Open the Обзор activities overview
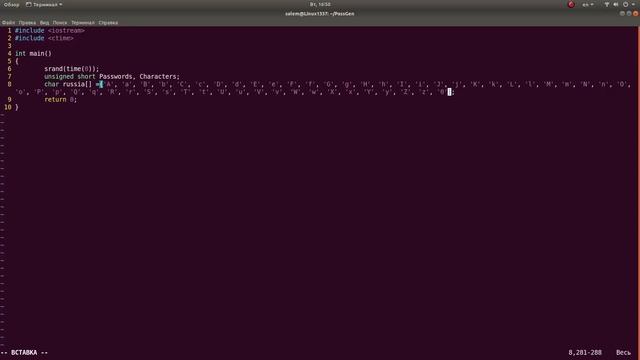This screenshot has height=360, width=640. pos(11,4)
